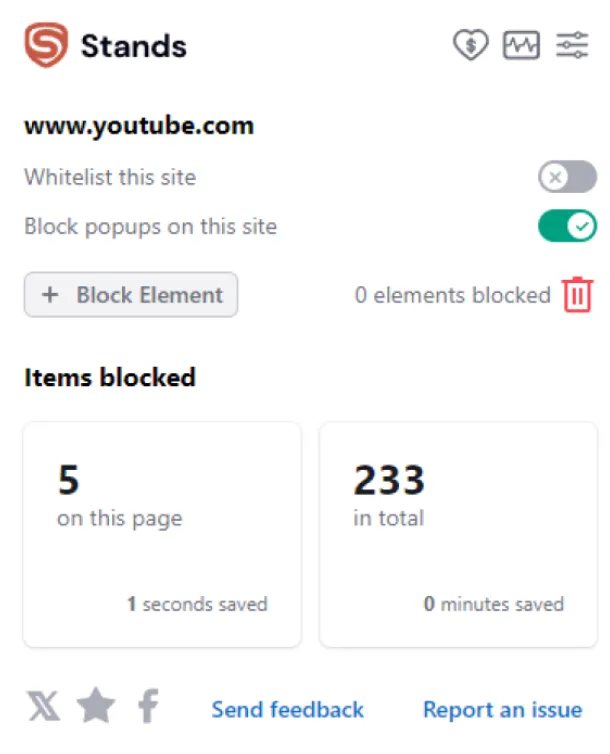Image resolution: width=610 pixels, height=754 pixels.
Task: Open the settings sliders icon
Action: [573, 45]
